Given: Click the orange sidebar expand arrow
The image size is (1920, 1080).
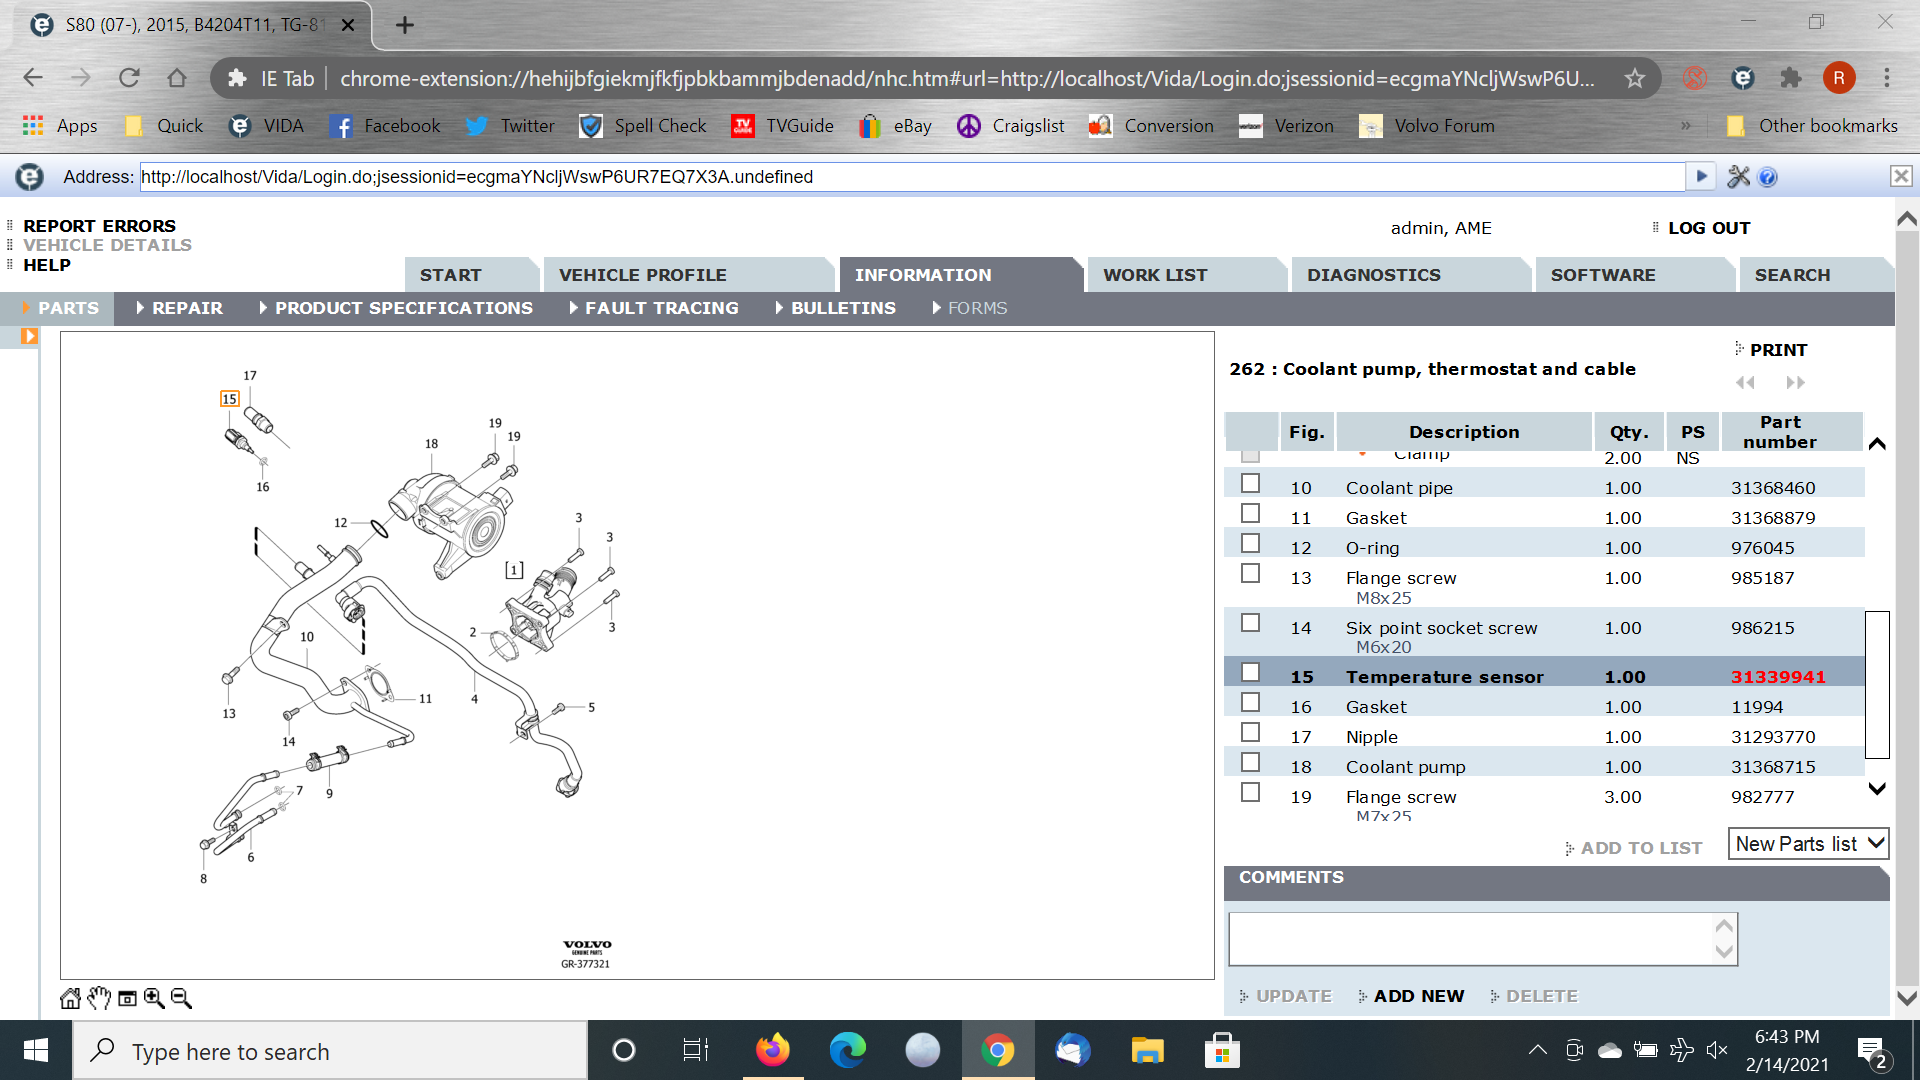Looking at the screenshot, I should pyautogui.click(x=29, y=336).
